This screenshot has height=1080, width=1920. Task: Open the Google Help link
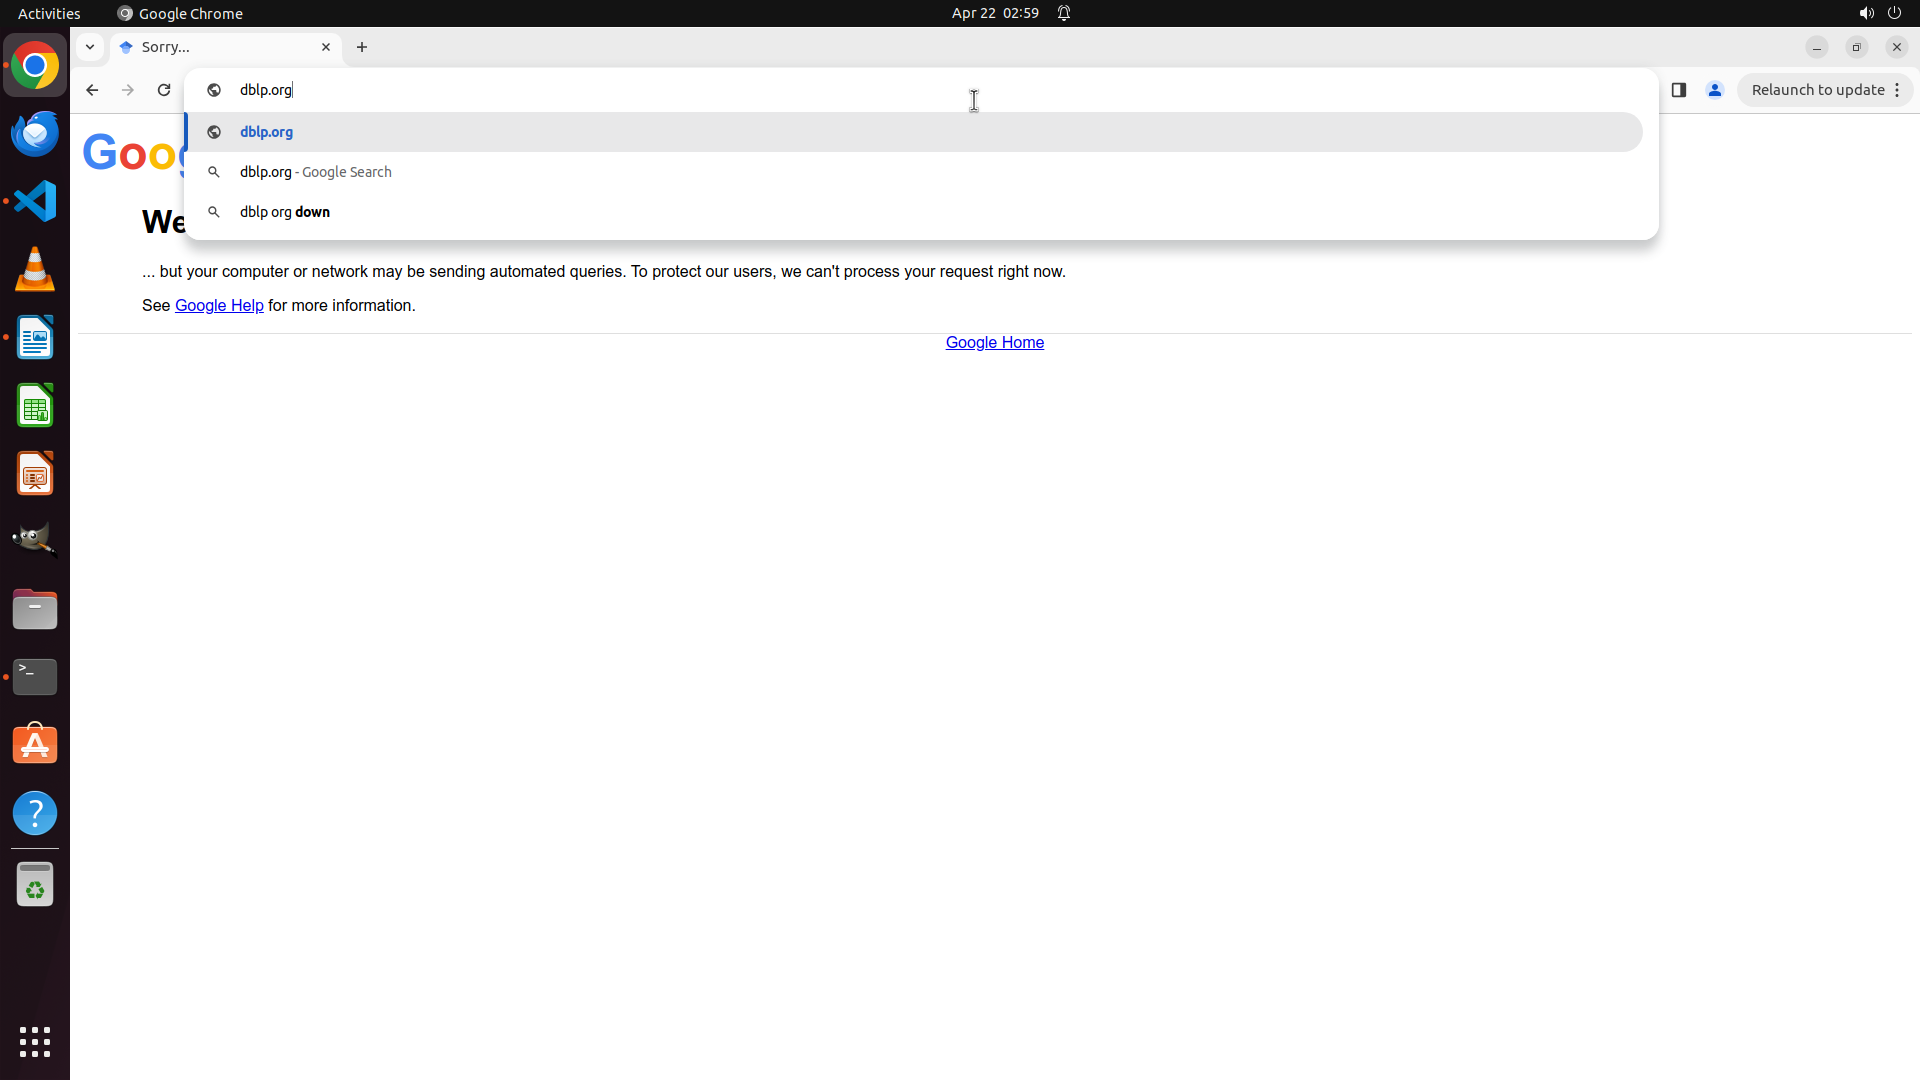pyautogui.click(x=219, y=306)
